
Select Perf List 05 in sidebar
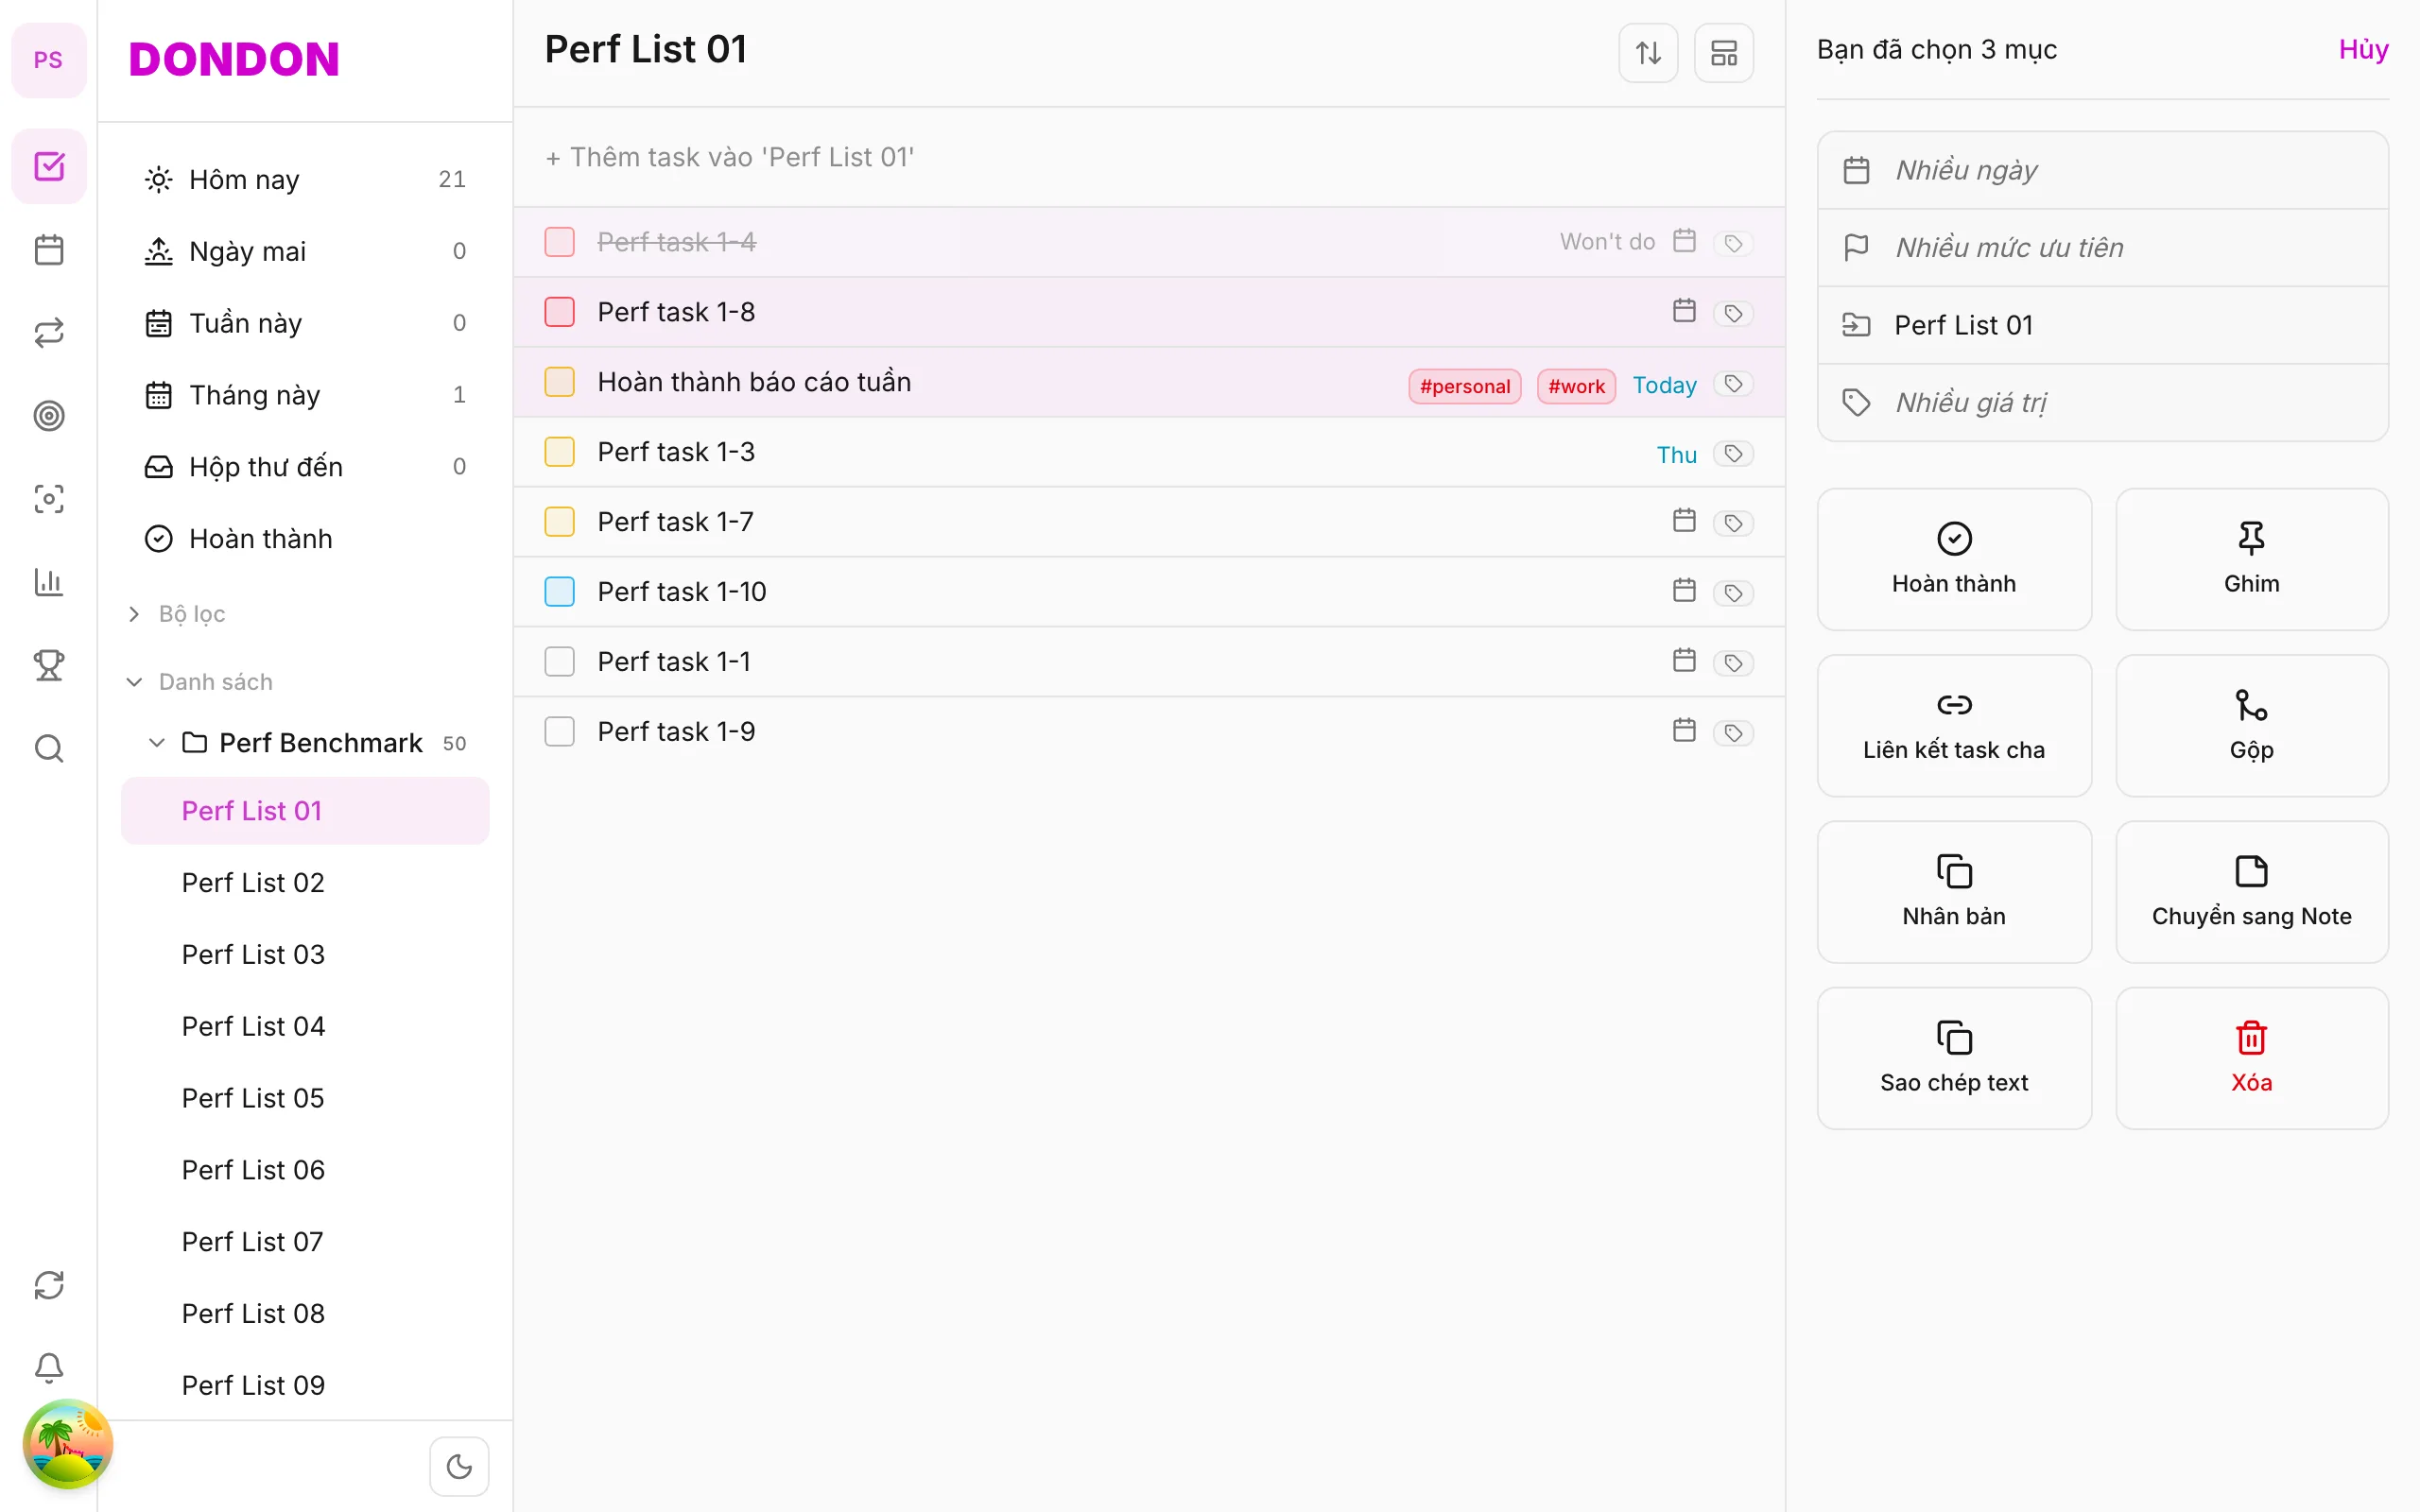pos(305,1098)
